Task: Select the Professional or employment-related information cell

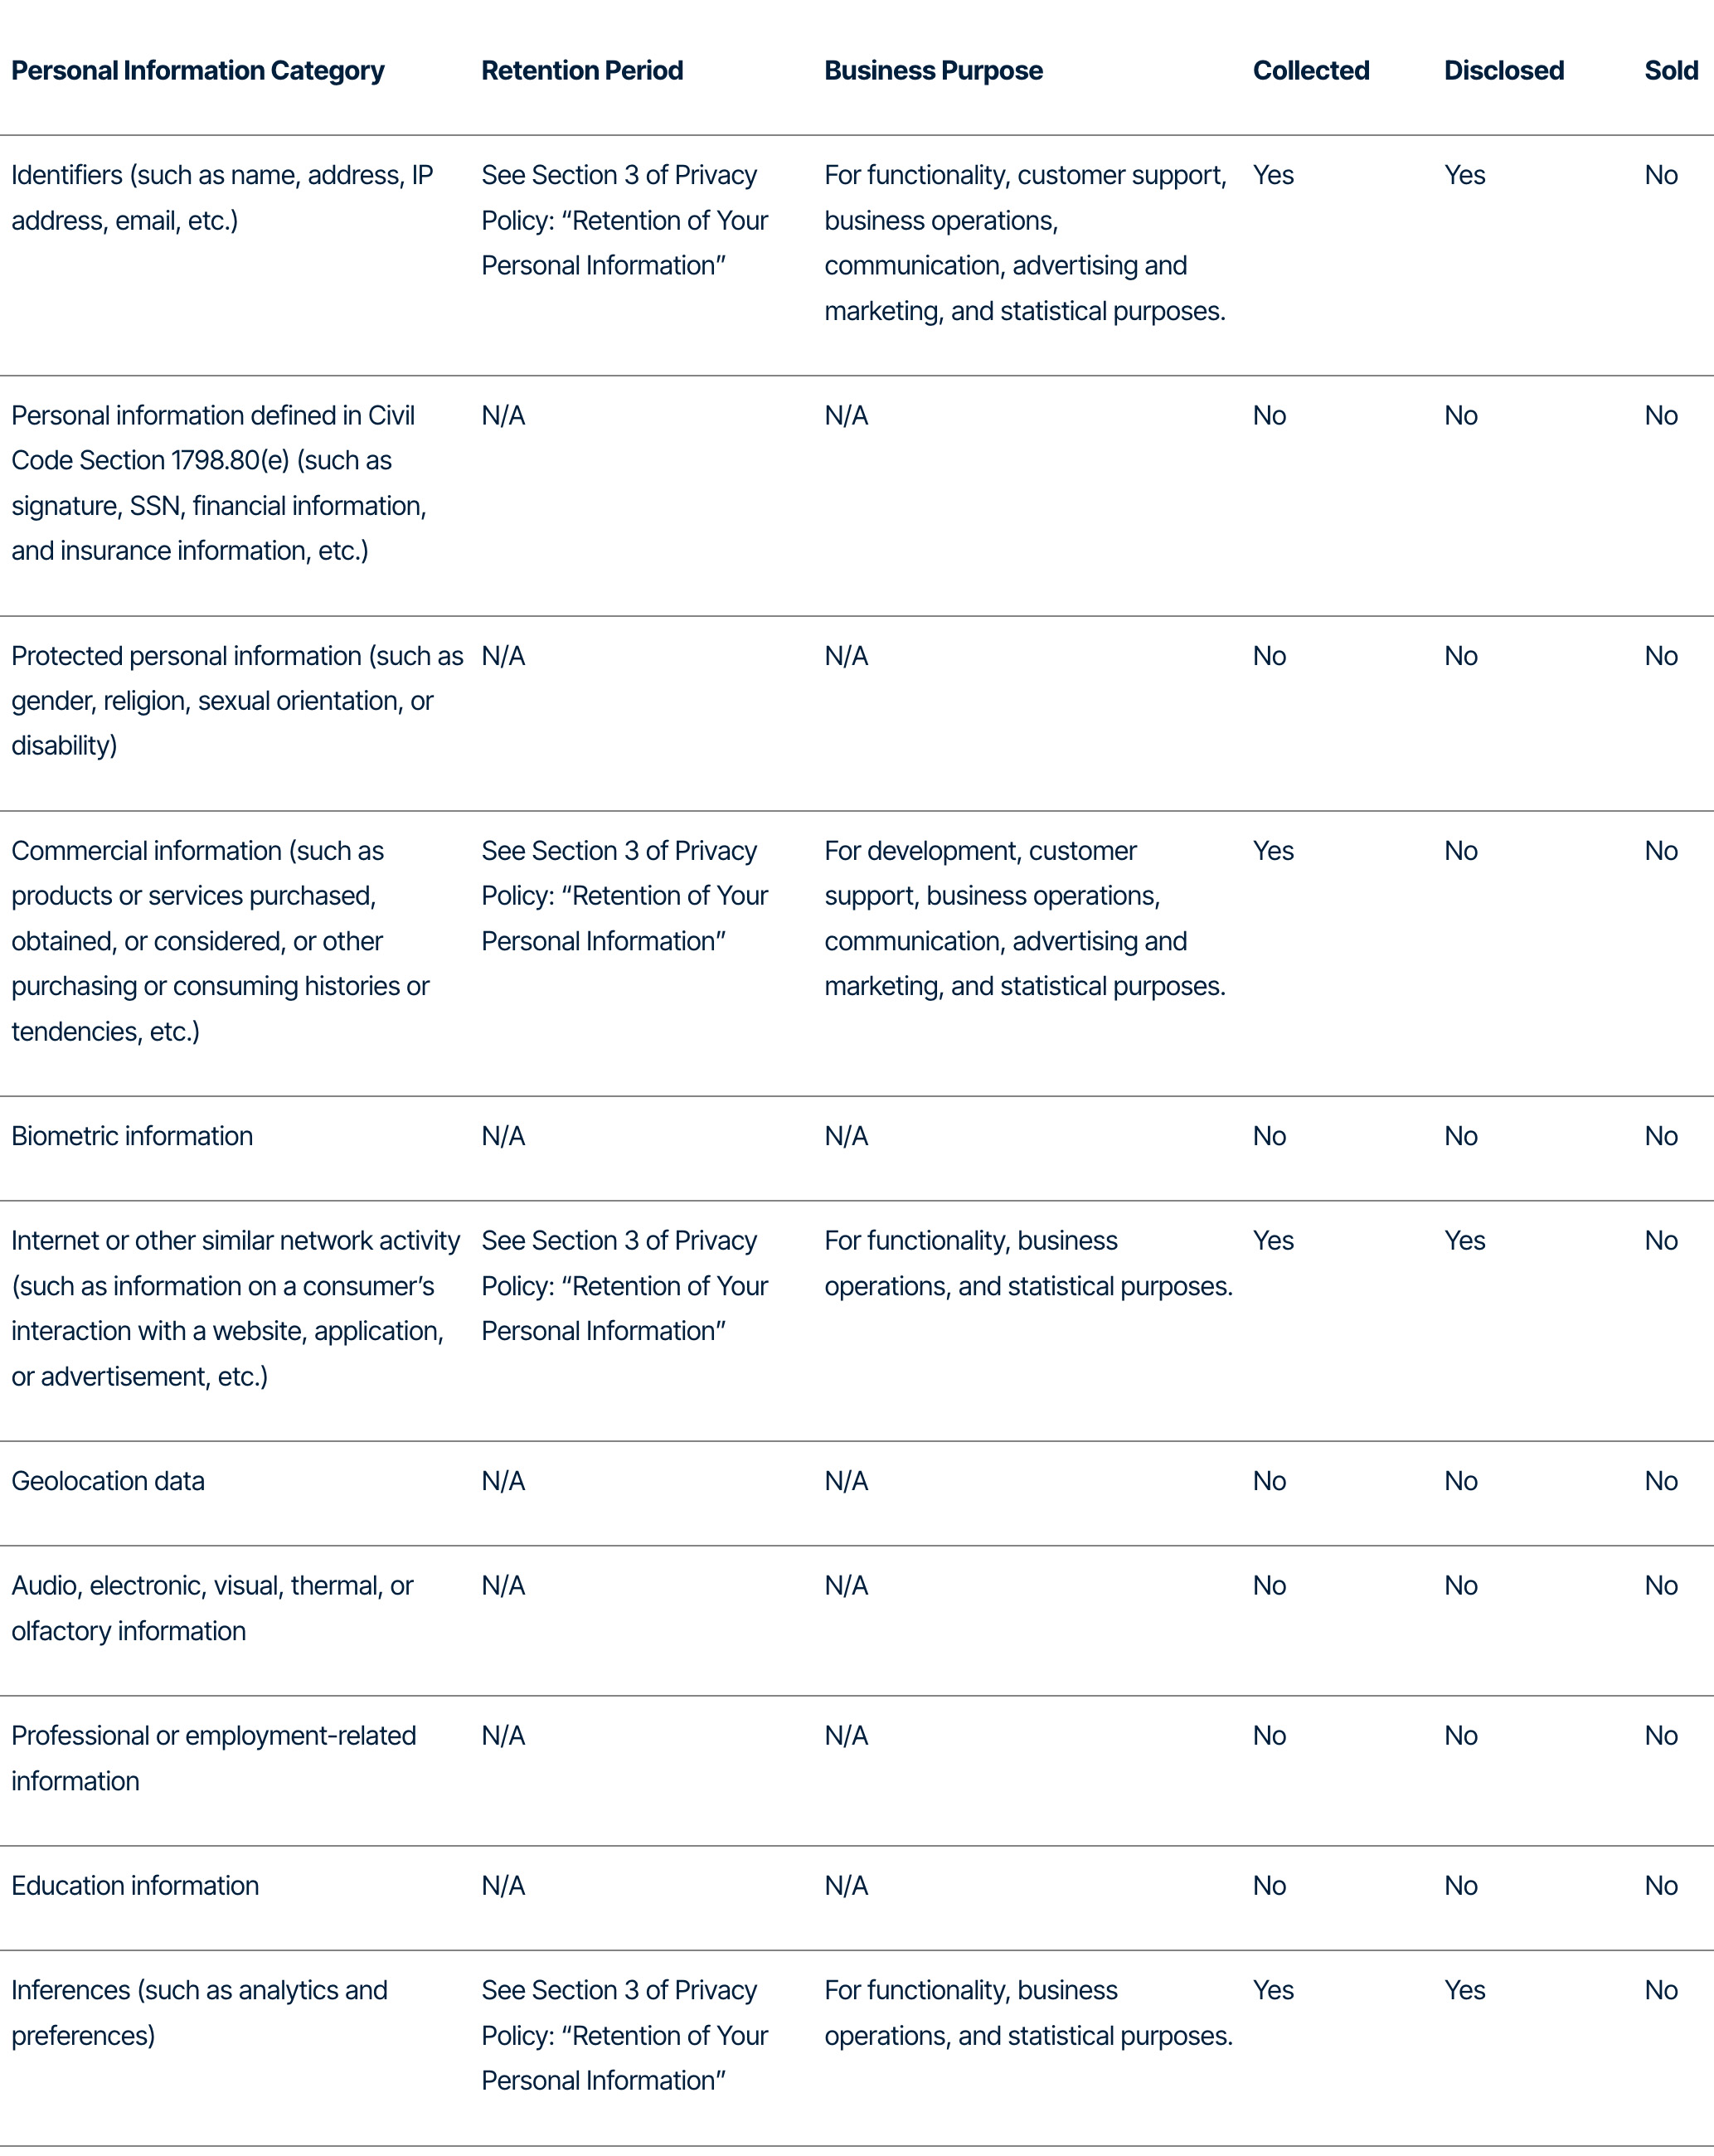Action: [x=213, y=1758]
